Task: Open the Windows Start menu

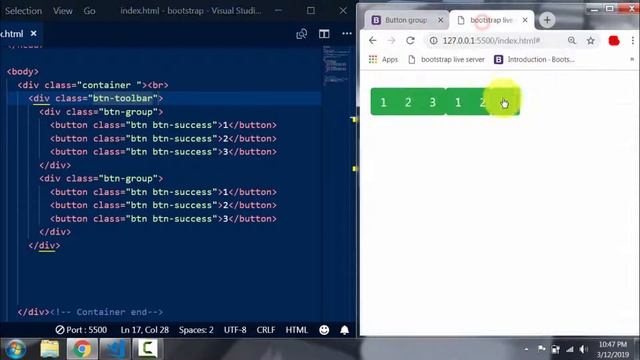Action: [x=16, y=349]
